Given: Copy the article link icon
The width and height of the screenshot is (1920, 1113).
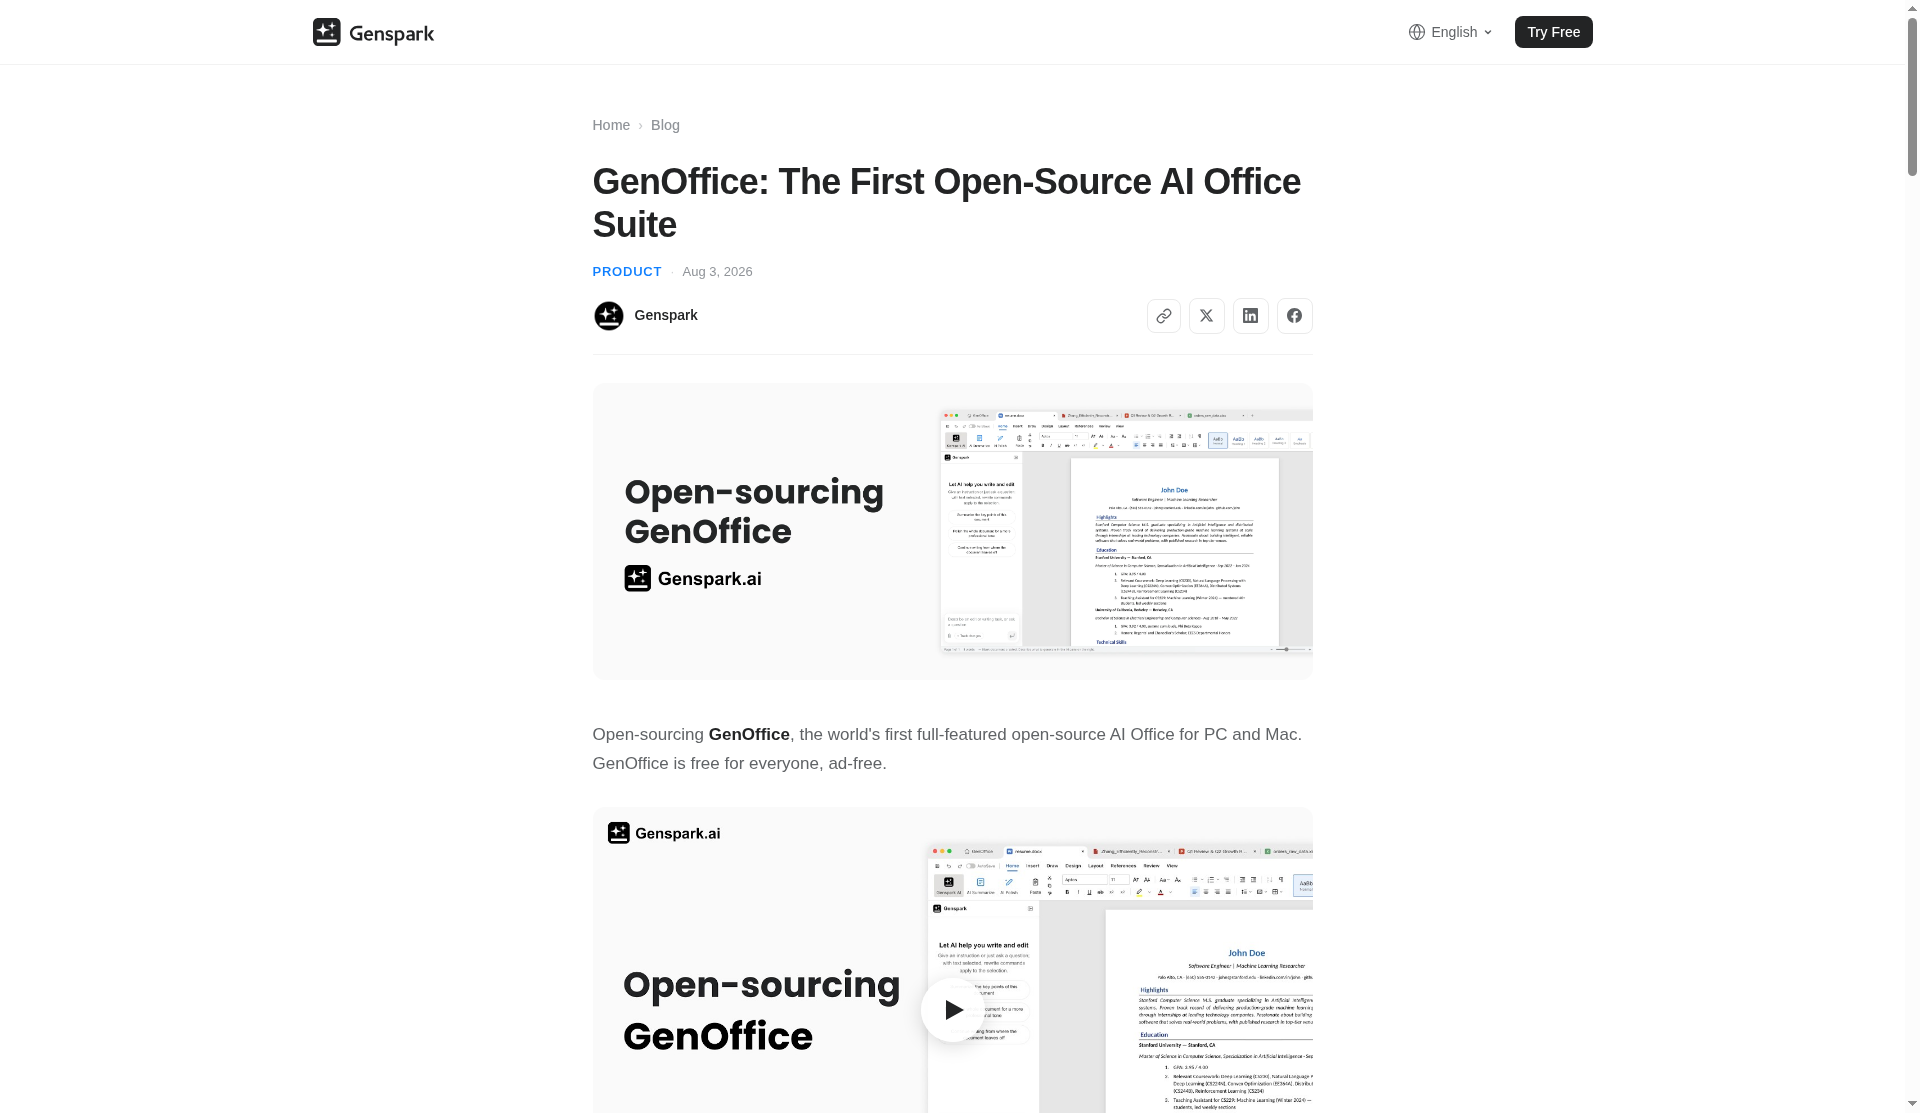Looking at the screenshot, I should pos(1164,316).
